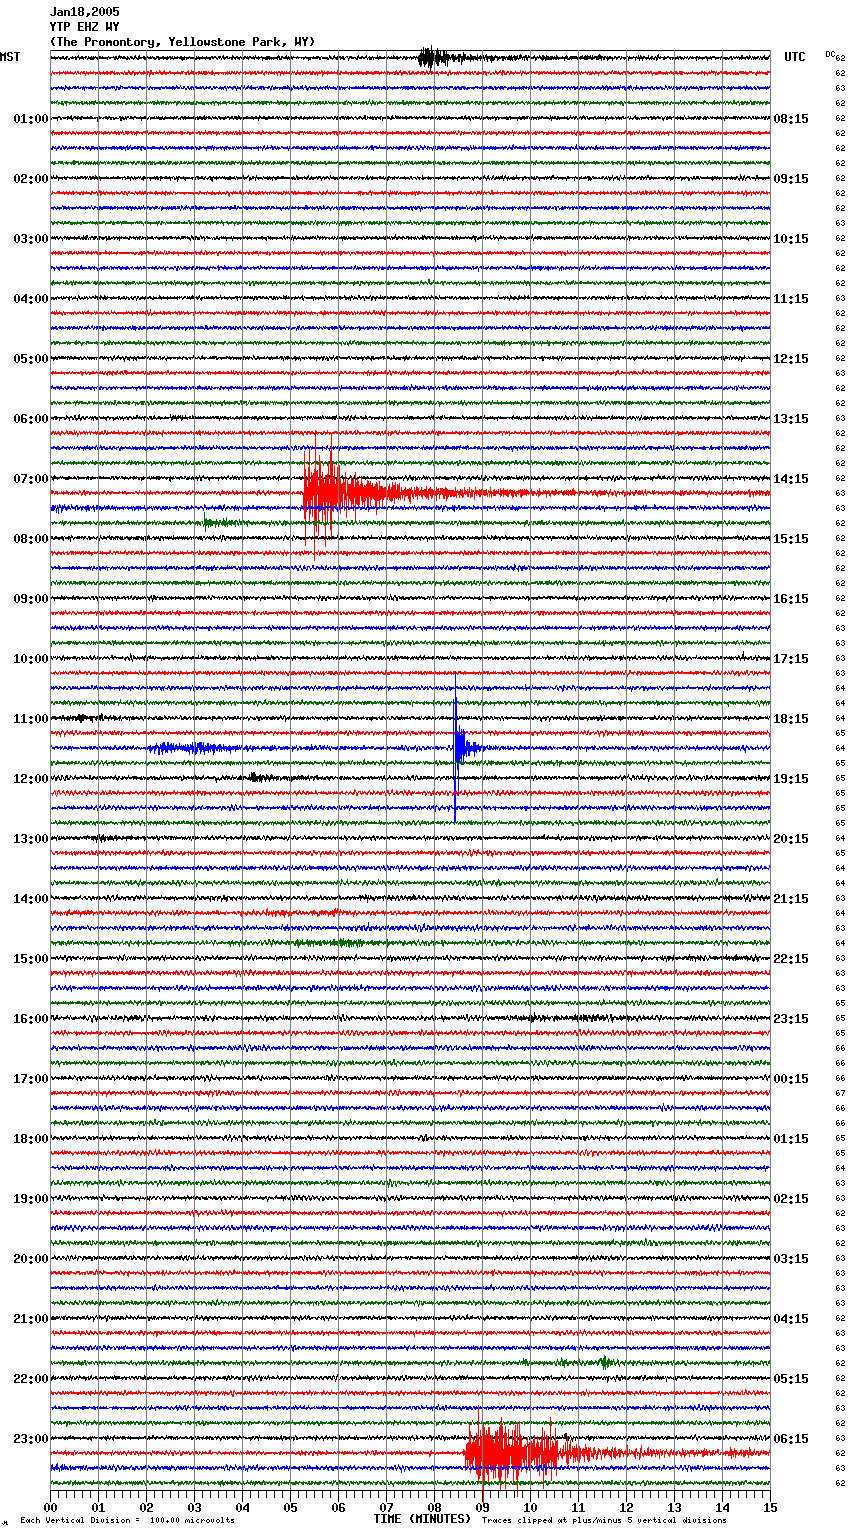Screen dimensions: 850x1534
Task: Click the 17:15 UTC time label
Action: click(791, 659)
